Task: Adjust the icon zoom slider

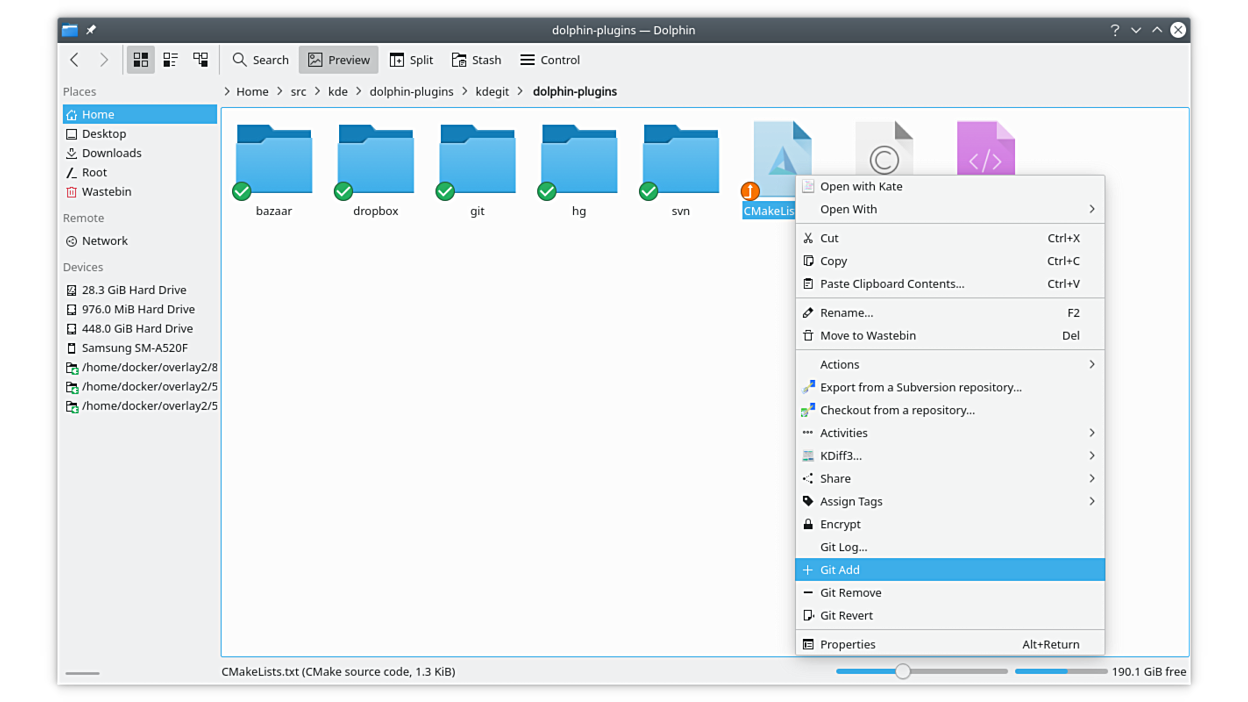Action: (903, 672)
